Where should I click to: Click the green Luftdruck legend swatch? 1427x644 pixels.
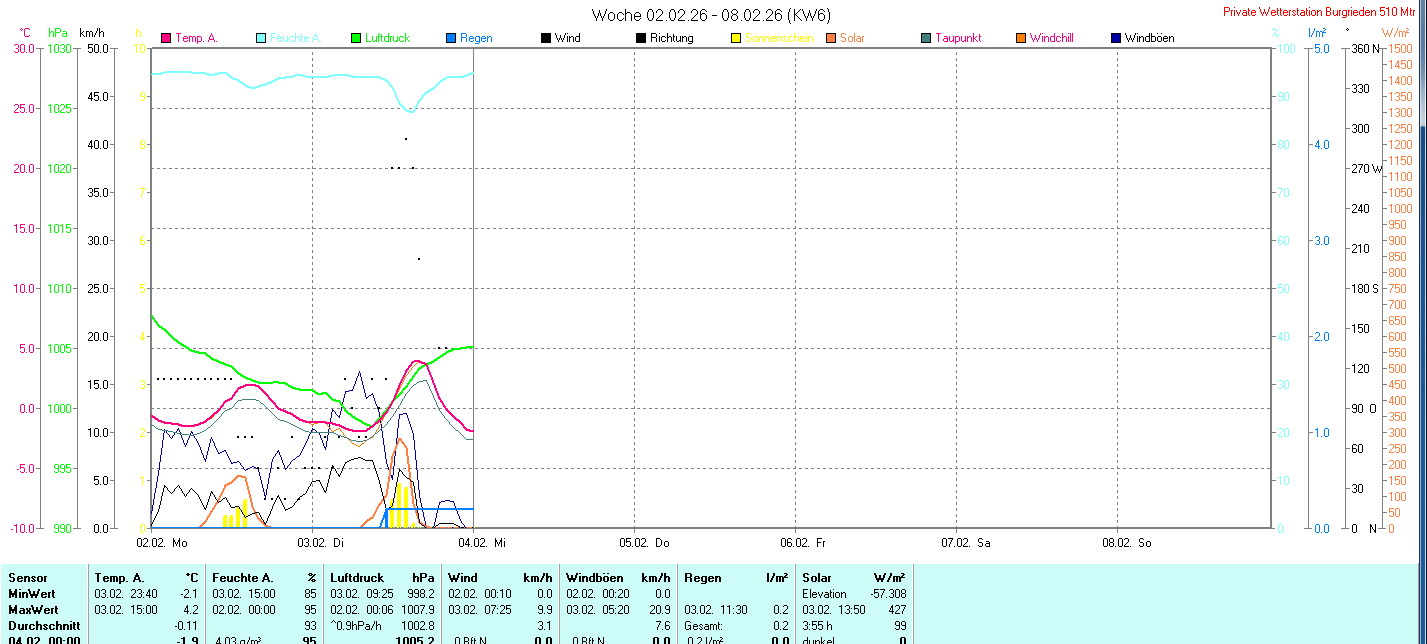pyautogui.click(x=355, y=38)
